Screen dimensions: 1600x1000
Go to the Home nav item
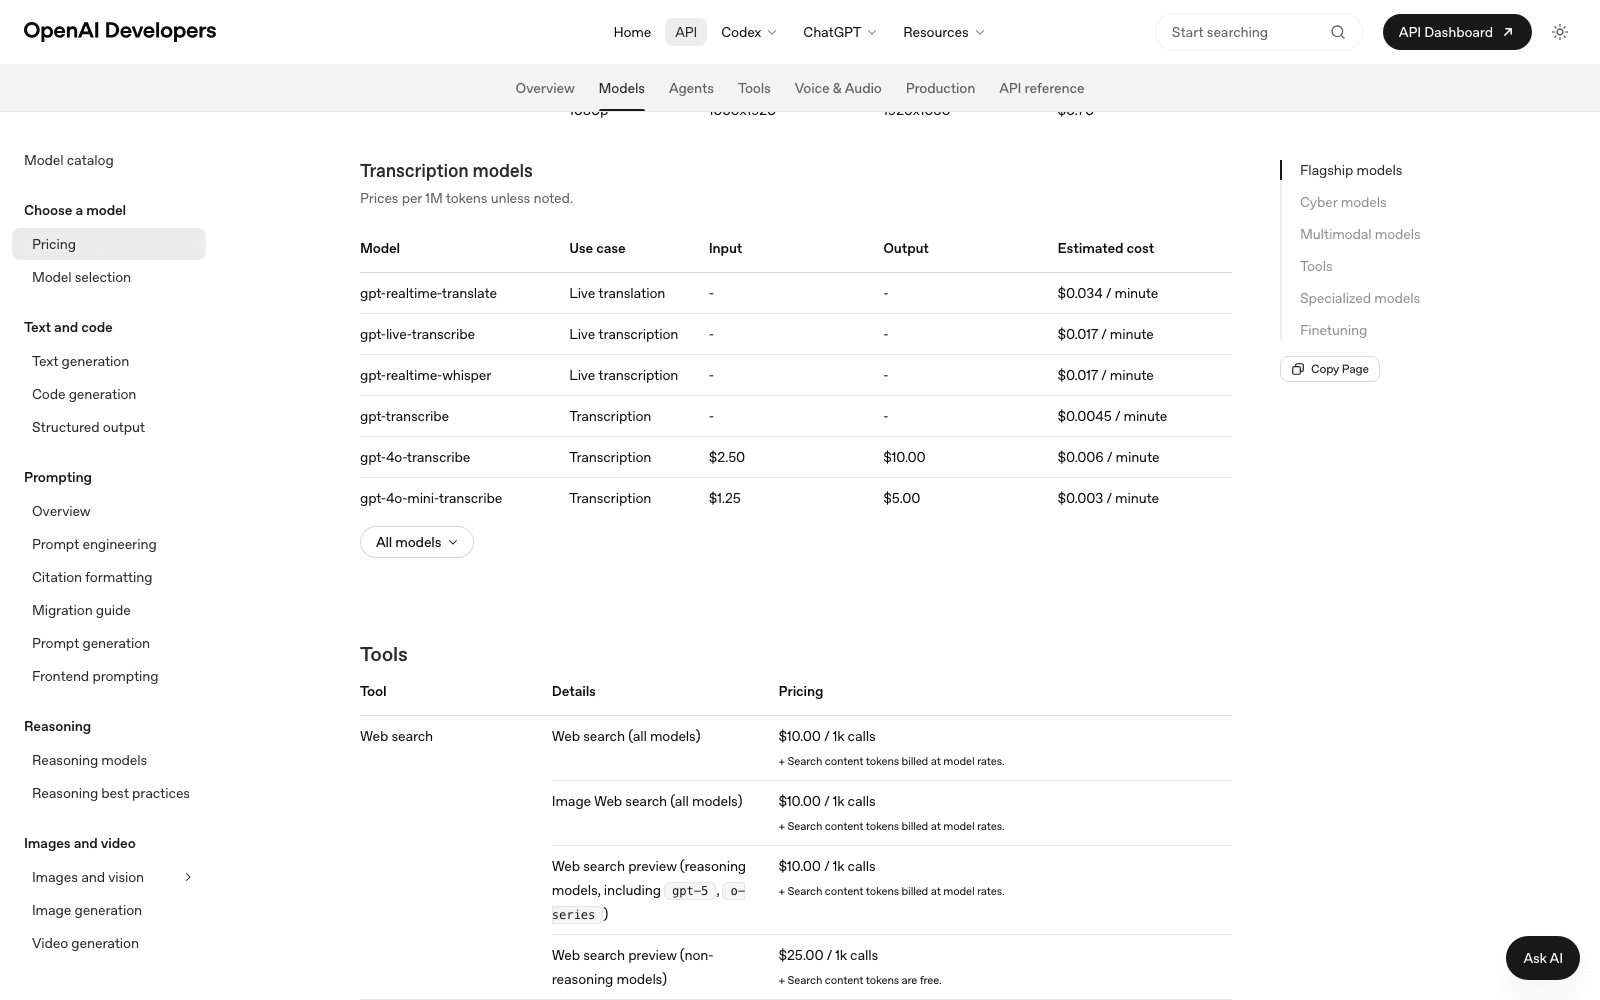[x=632, y=32]
